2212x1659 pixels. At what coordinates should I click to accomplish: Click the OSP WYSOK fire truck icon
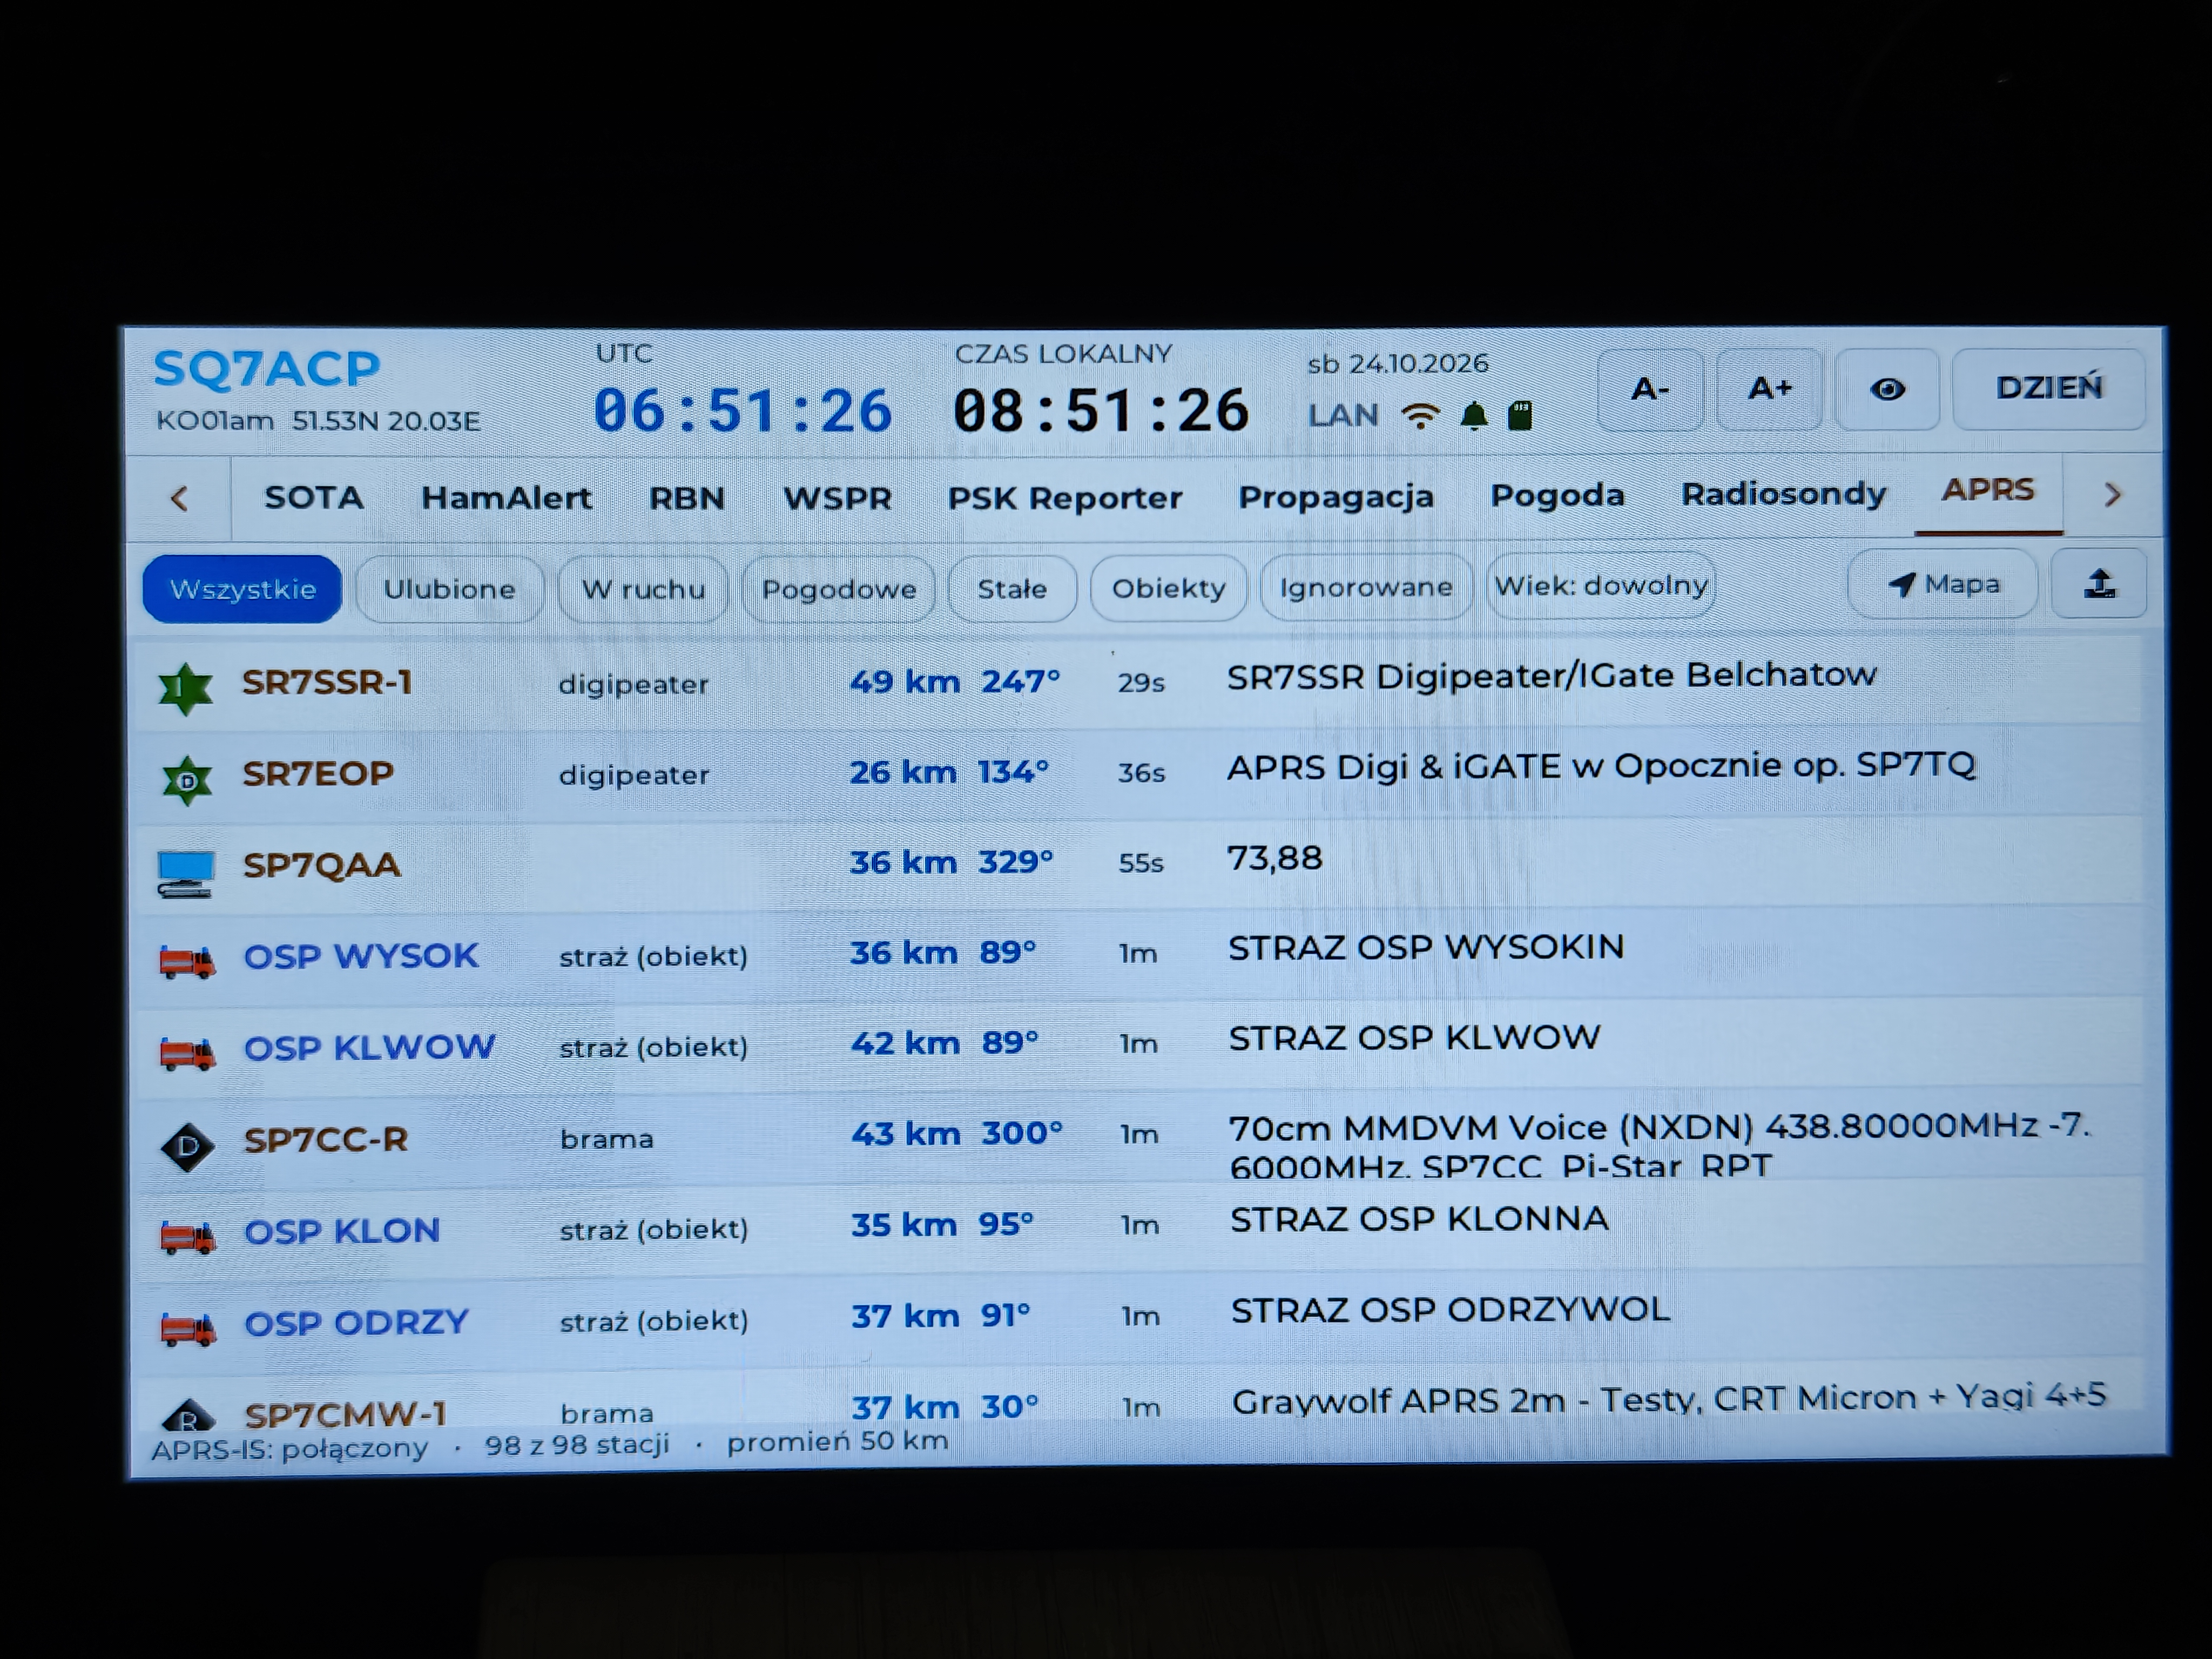(x=187, y=961)
